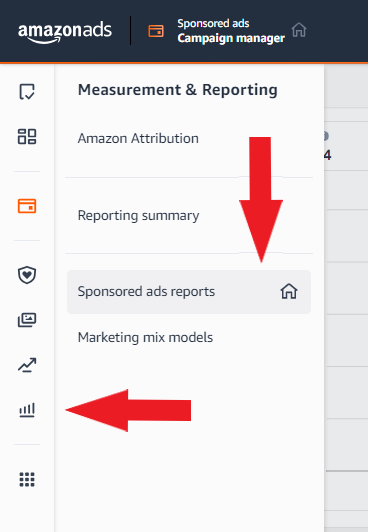Open Amazon Attribution

(x=138, y=138)
